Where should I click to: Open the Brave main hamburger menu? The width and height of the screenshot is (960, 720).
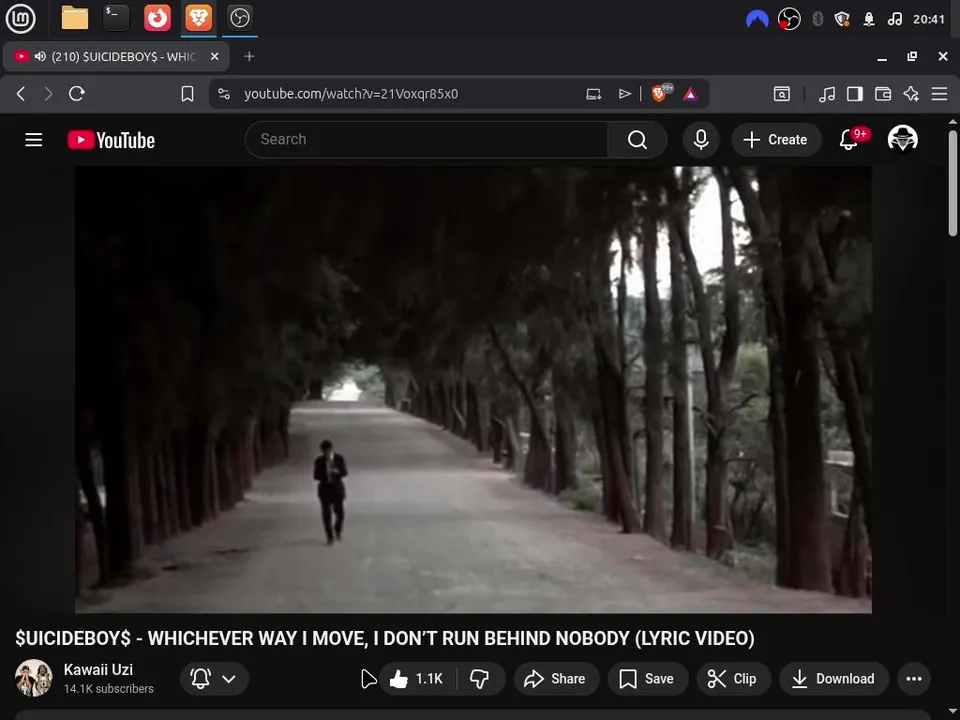pos(939,94)
